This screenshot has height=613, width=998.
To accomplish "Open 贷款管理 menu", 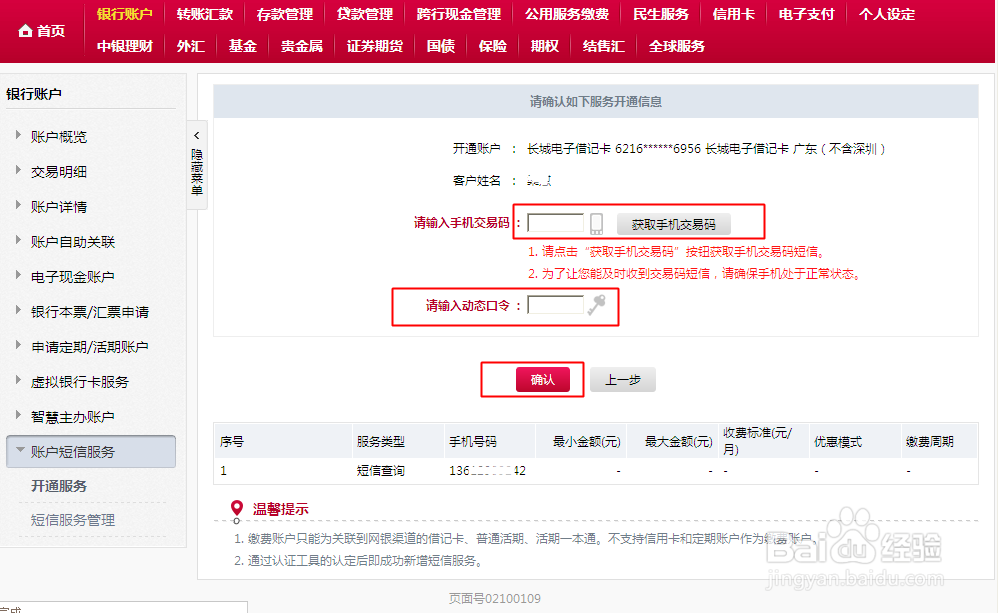I will (x=365, y=14).
